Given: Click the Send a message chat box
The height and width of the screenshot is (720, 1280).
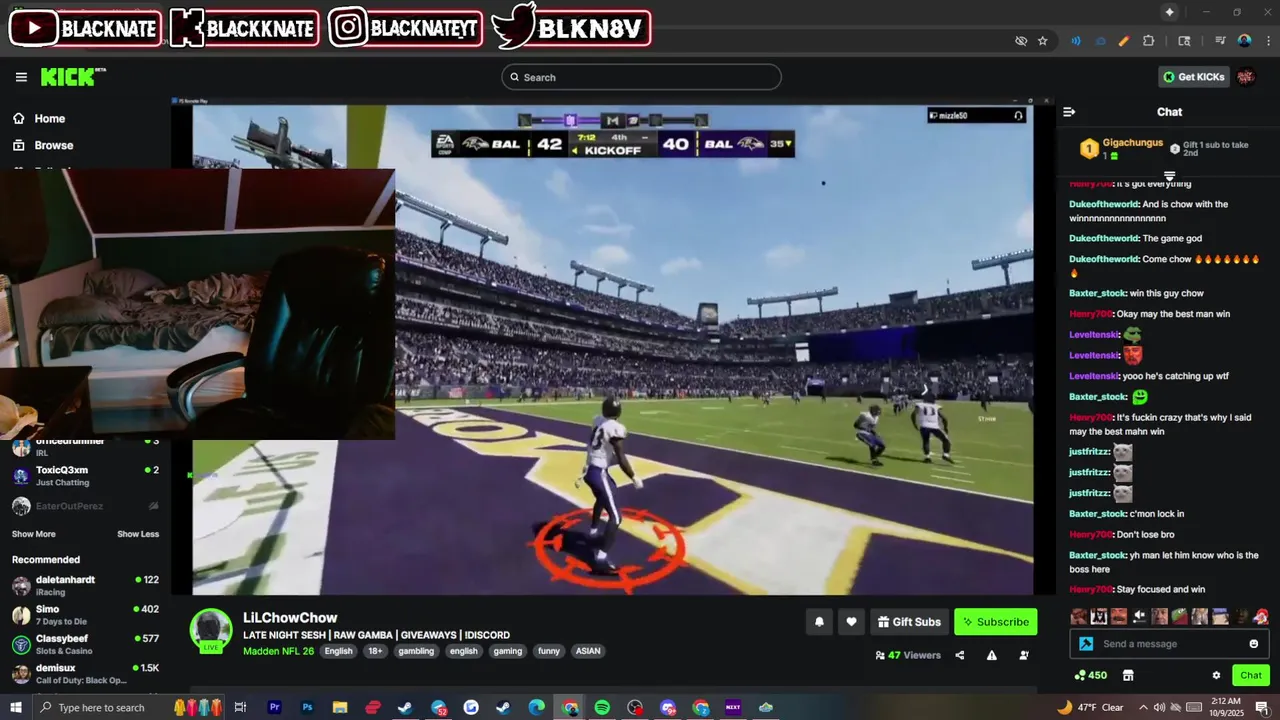Looking at the screenshot, I should tap(1169, 644).
